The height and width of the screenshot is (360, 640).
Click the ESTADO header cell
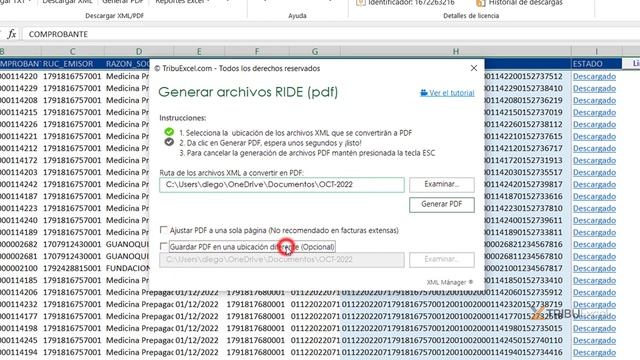click(596, 64)
